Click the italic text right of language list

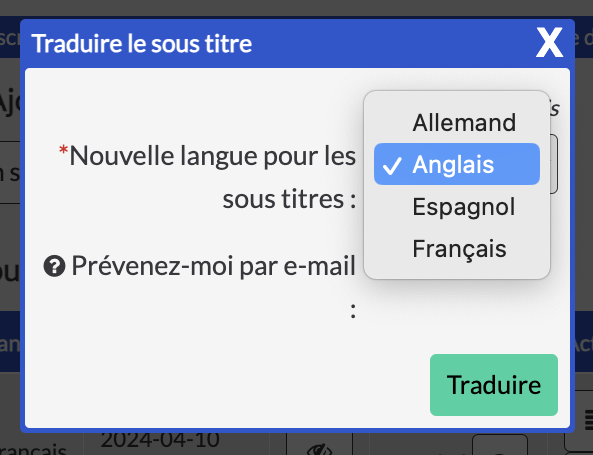[x=555, y=109]
